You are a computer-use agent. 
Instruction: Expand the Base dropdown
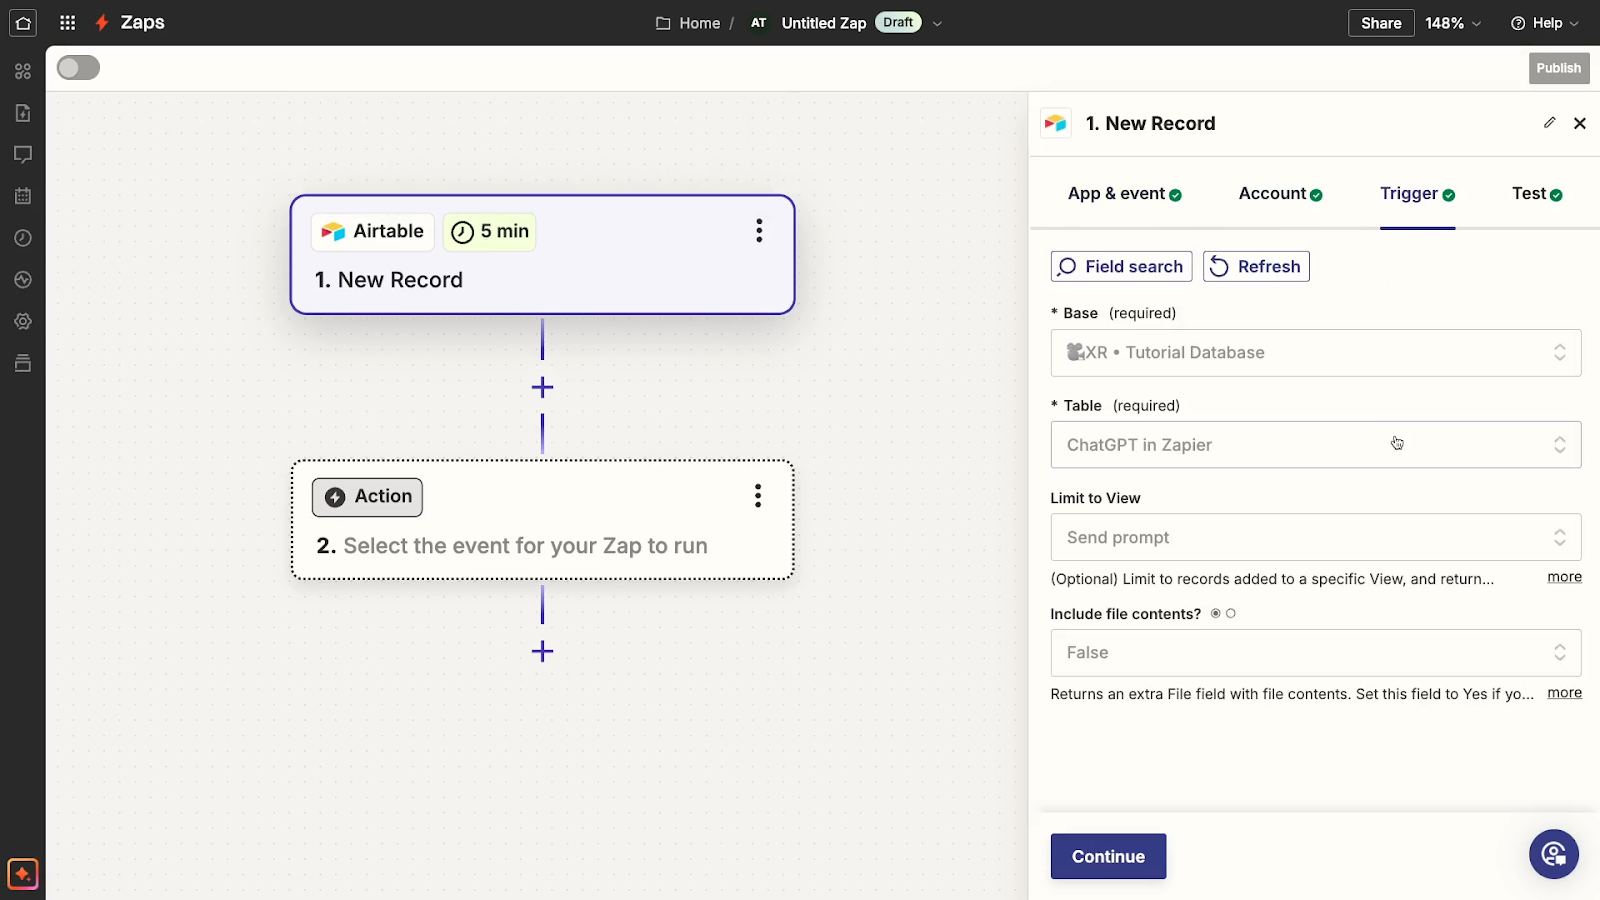(1316, 353)
